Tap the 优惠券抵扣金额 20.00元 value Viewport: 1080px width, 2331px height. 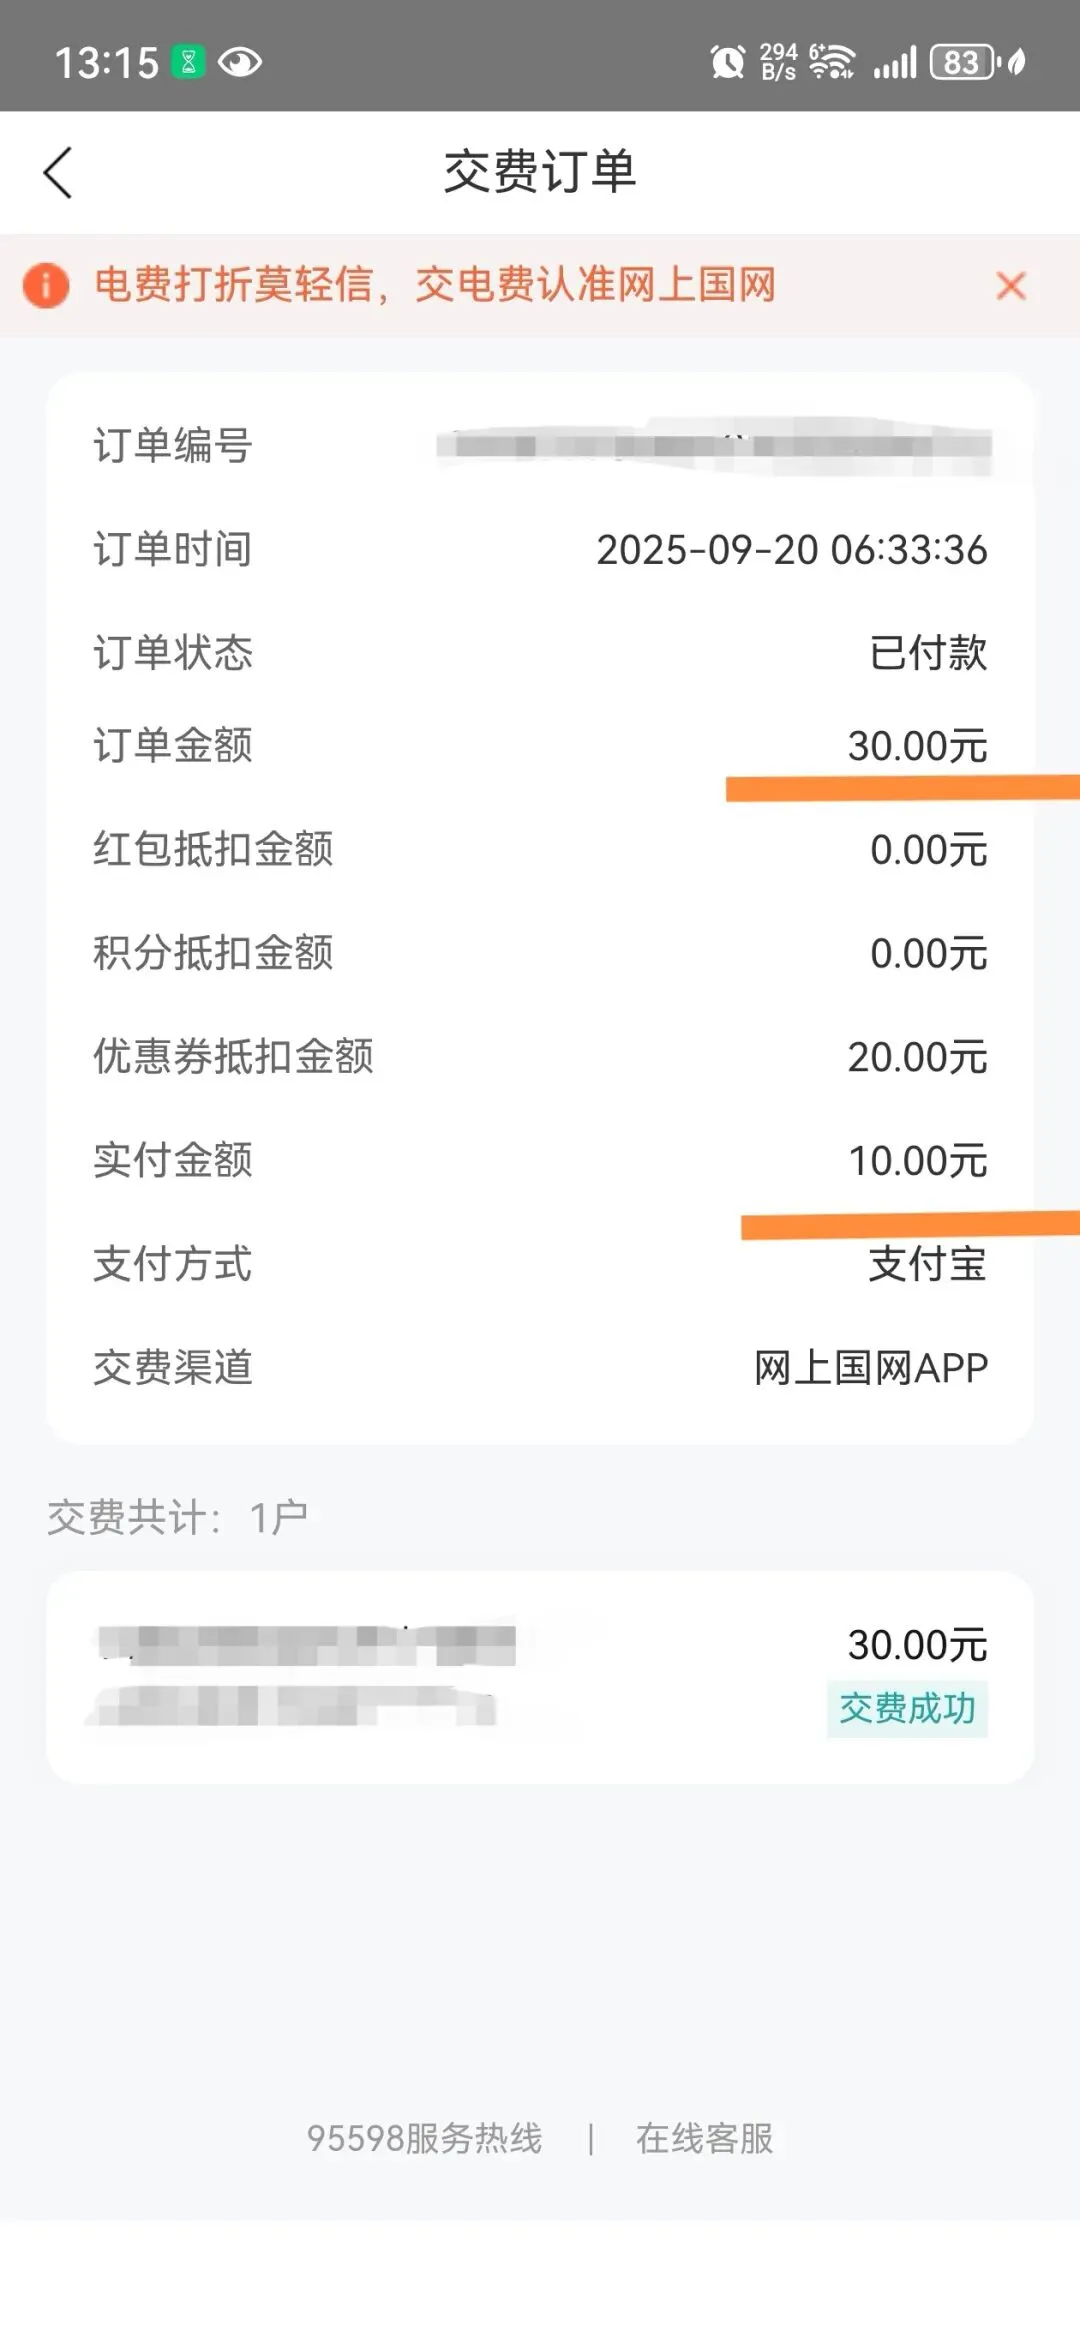[917, 1057]
